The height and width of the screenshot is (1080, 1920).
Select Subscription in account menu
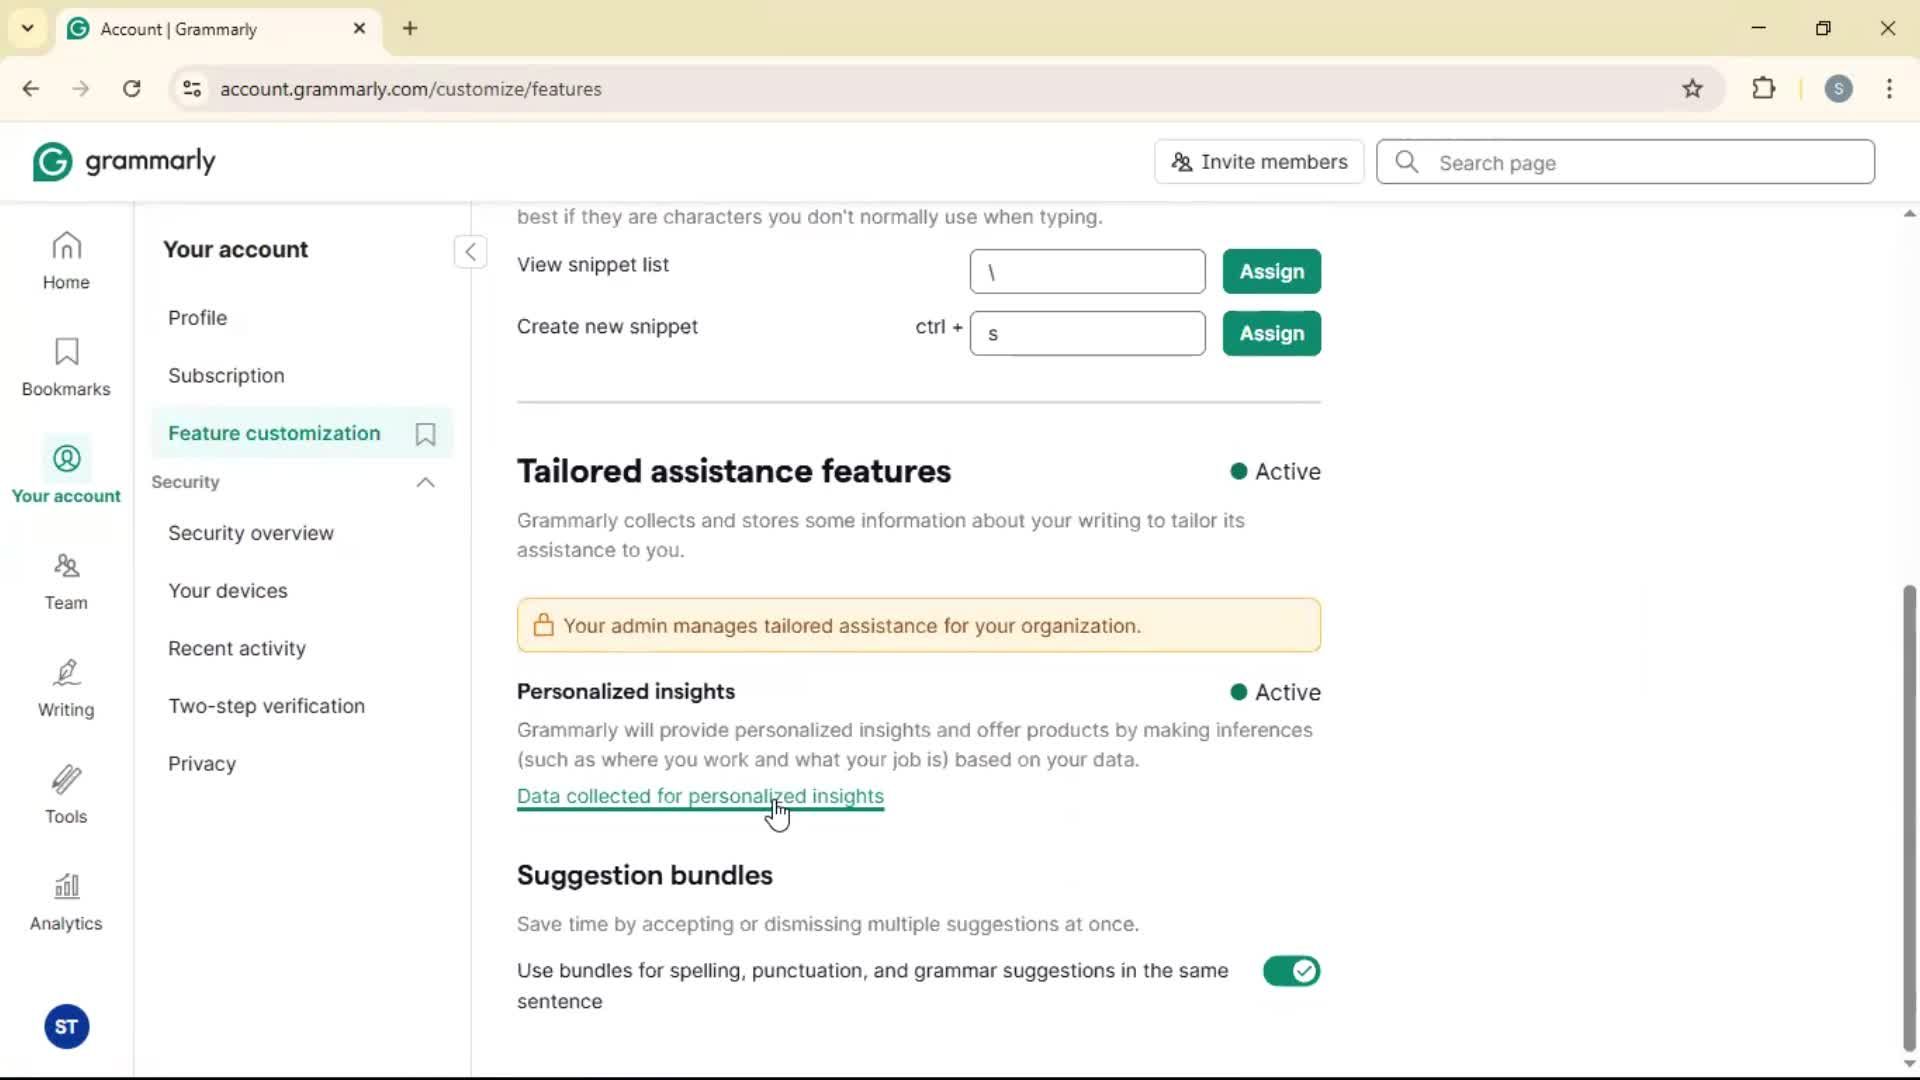click(226, 376)
